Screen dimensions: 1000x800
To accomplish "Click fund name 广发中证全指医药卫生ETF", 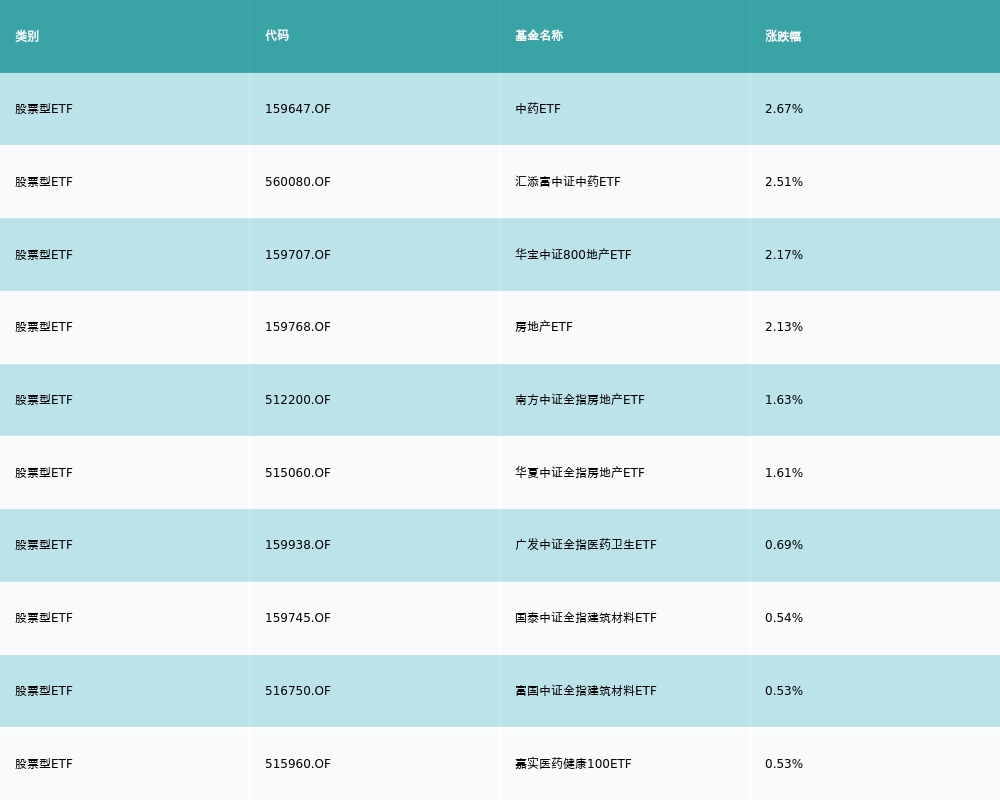I will pyautogui.click(x=586, y=545).
